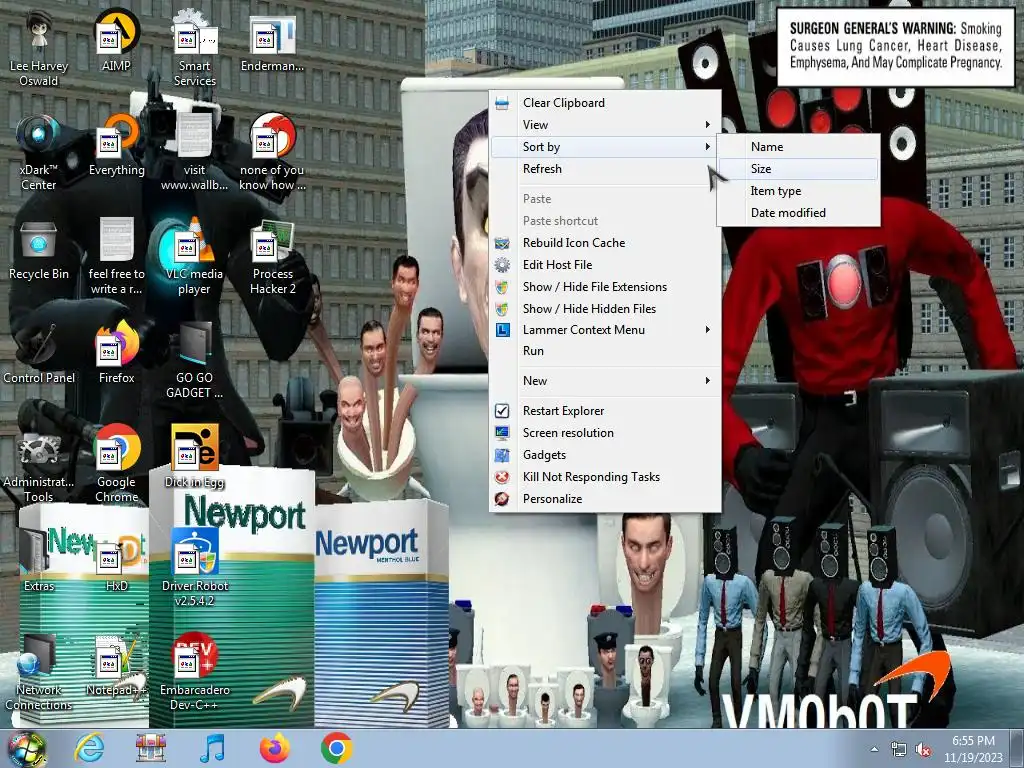Select the Notepad++ desktop shortcut
1024x768 pixels.
click(x=116, y=665)
